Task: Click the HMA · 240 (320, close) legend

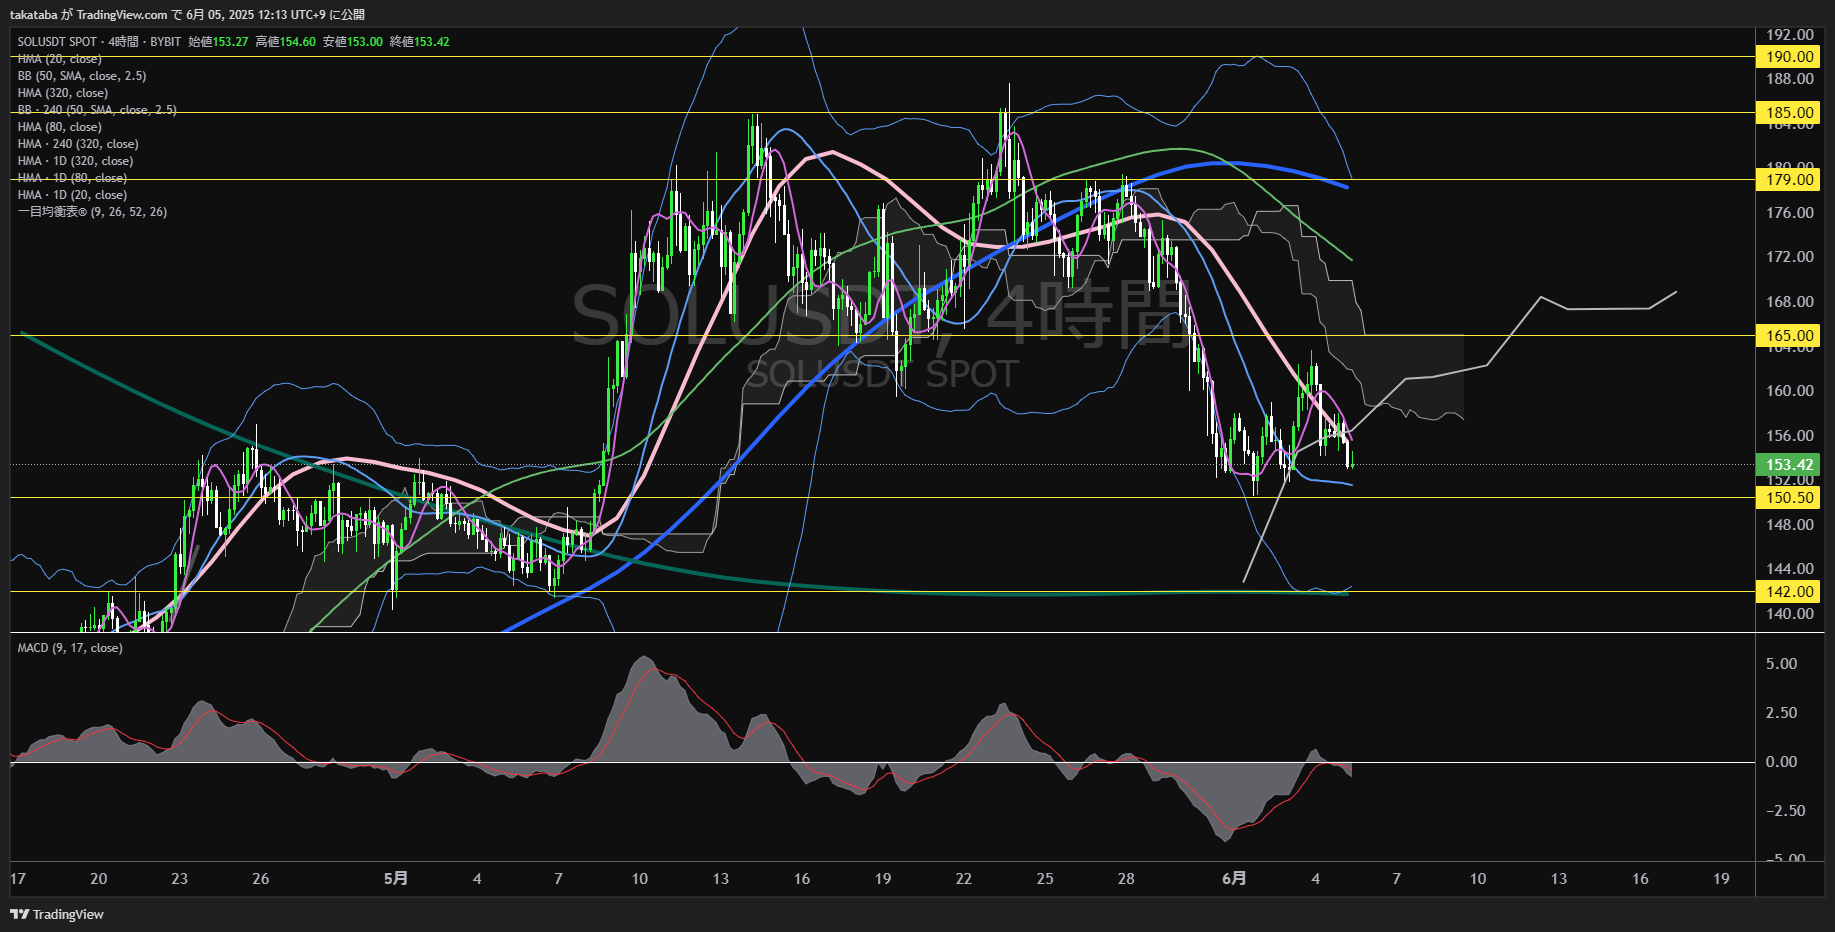Action: tap(78, 144)
